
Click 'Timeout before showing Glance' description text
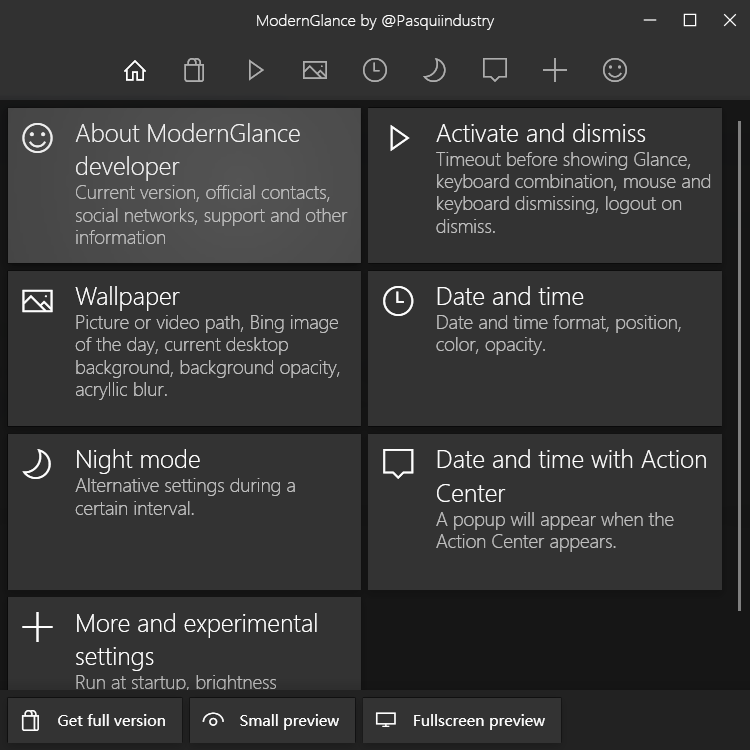pyautogui.click(x=573, y=193)
